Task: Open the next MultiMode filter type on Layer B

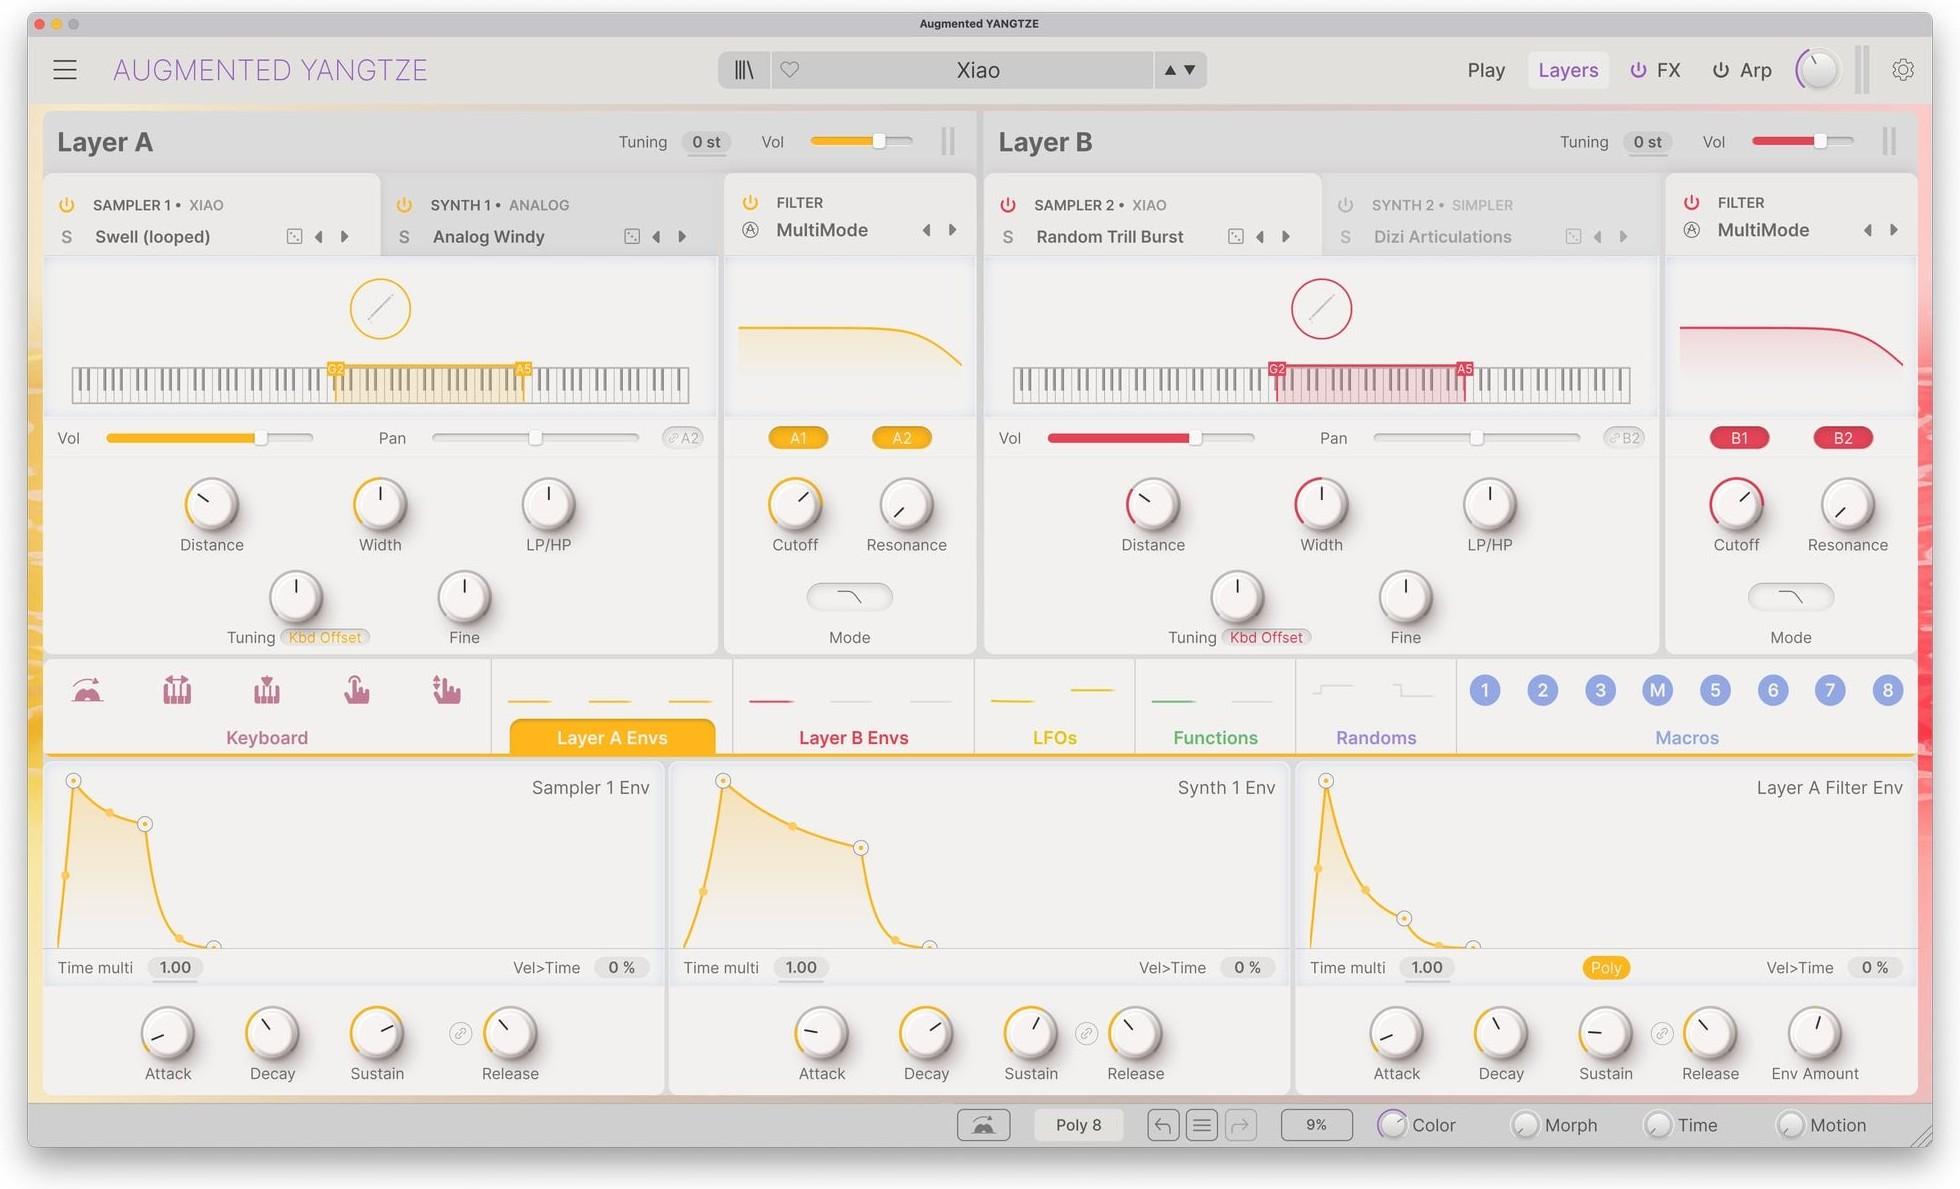Action: [x=1895, y=229]
